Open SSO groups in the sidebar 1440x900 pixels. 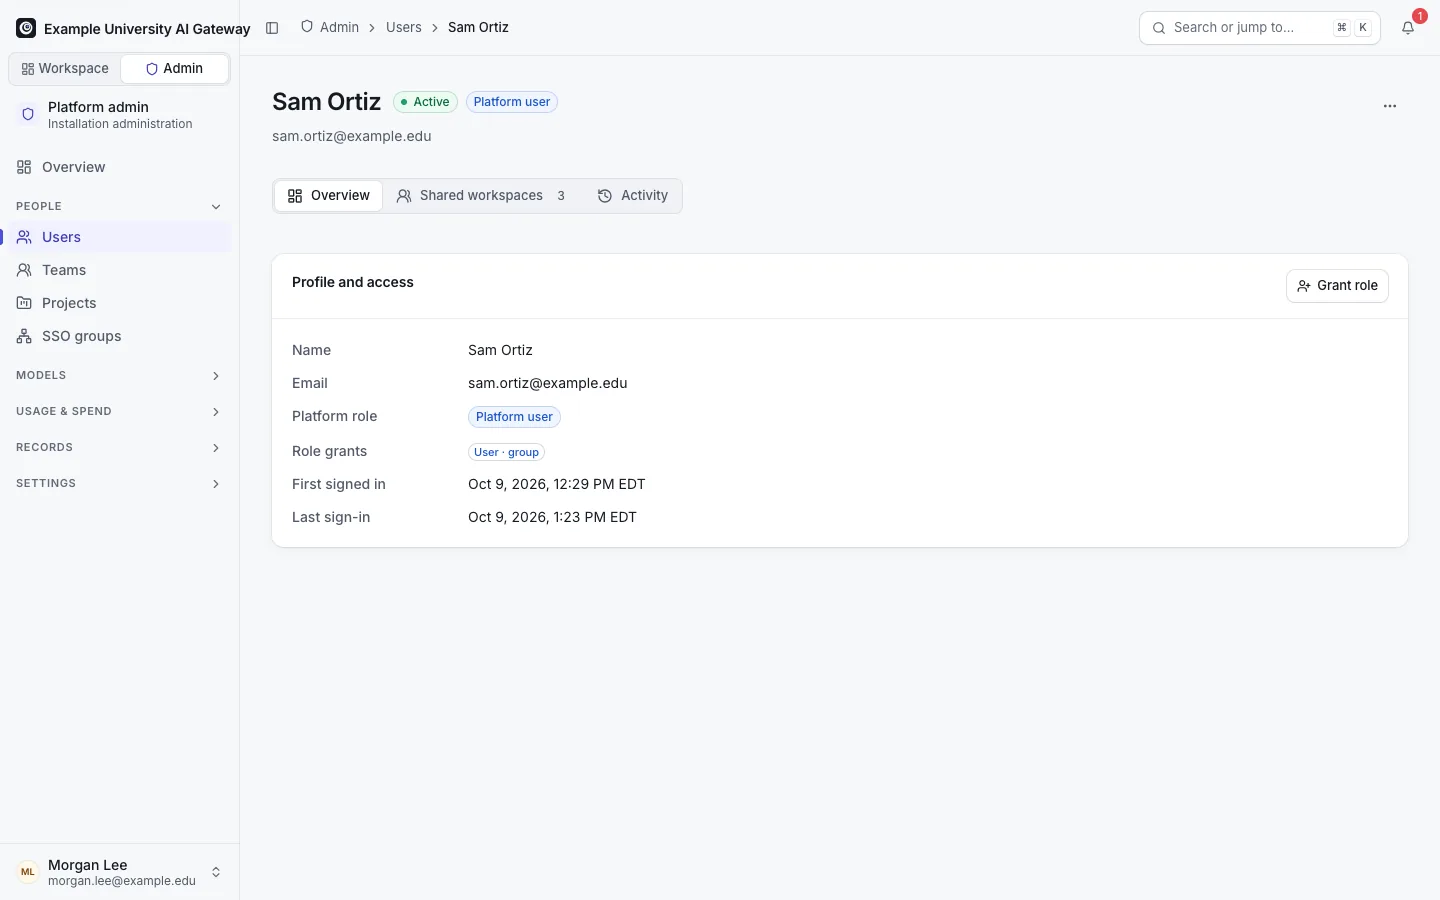(119, 336)
